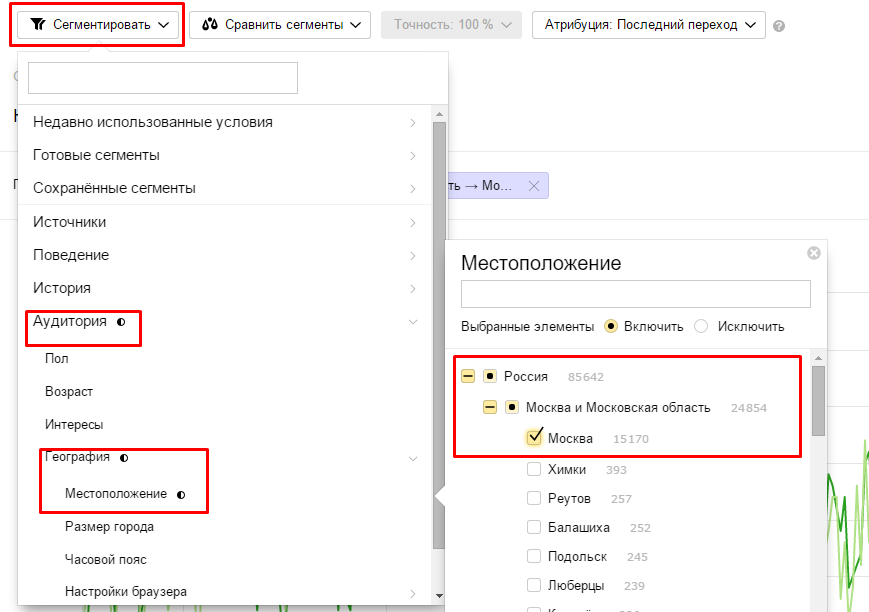Focus the Местоположение search field
The image size is (869, 612).
[636, 294]
